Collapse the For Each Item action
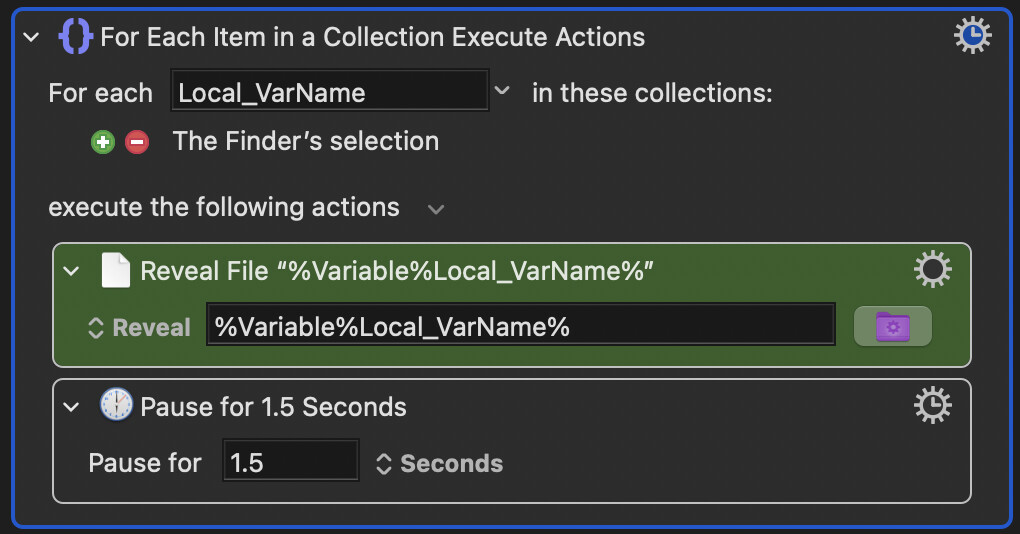The width and height of the screenshot is (1020, 534). [31, 37]
